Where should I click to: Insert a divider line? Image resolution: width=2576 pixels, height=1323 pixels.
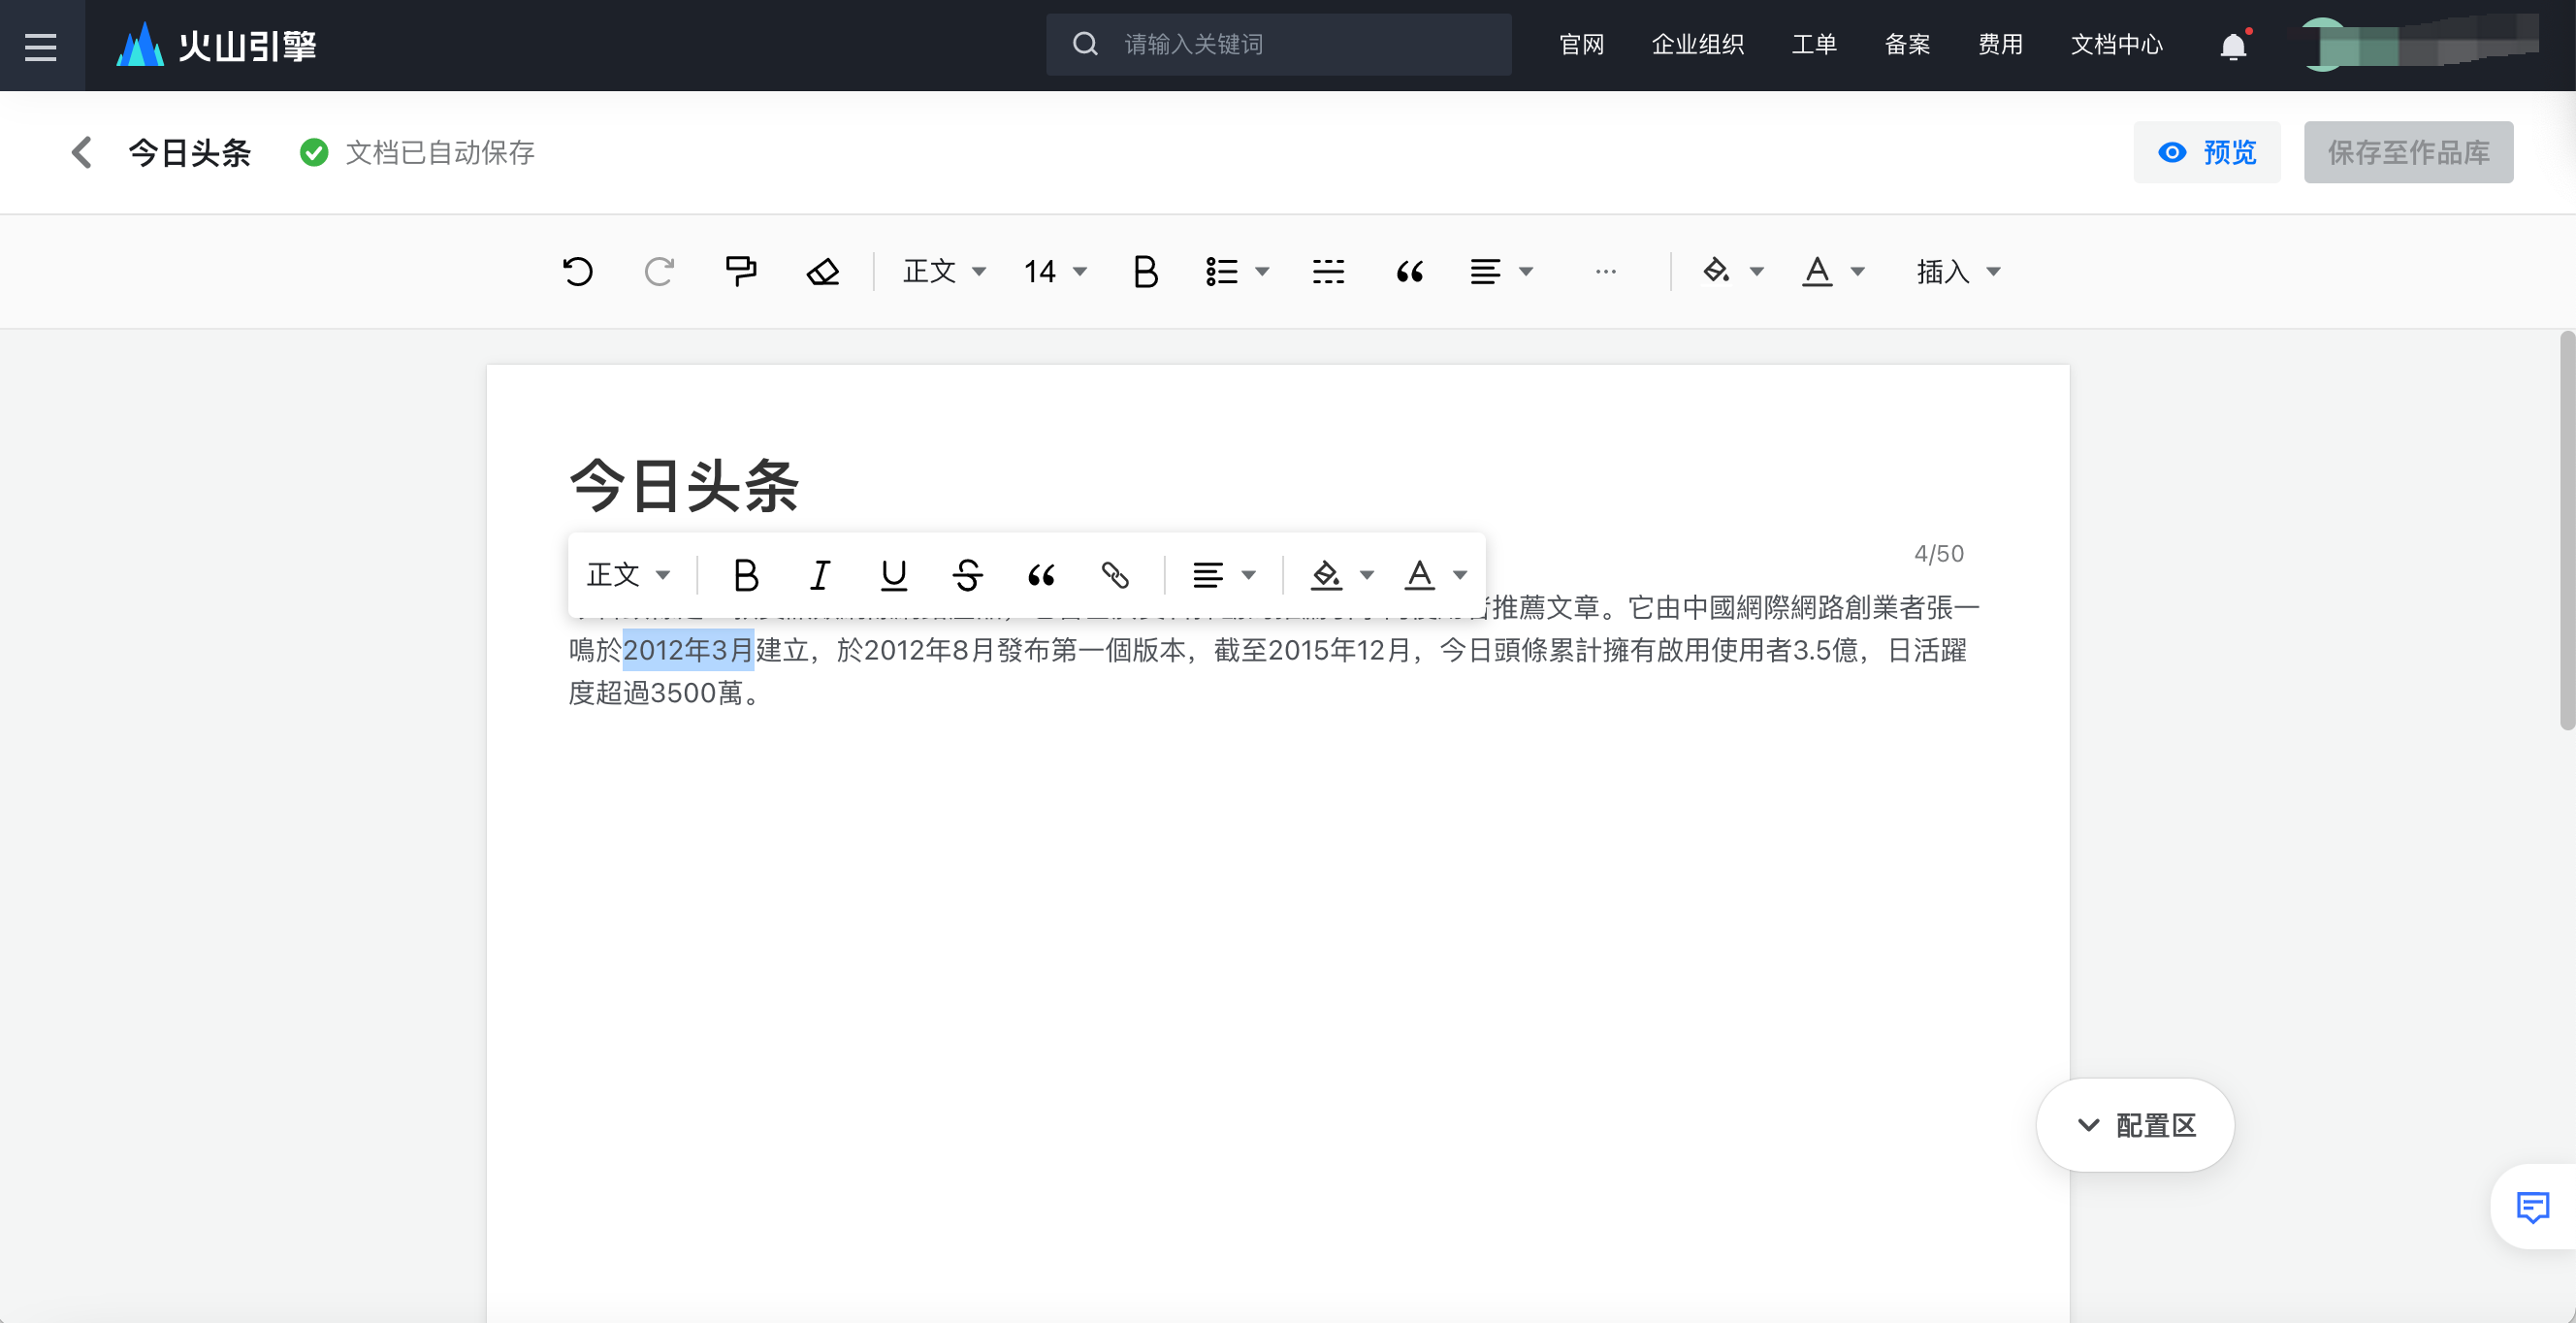pyautogui.click(x=1328, y=271)
